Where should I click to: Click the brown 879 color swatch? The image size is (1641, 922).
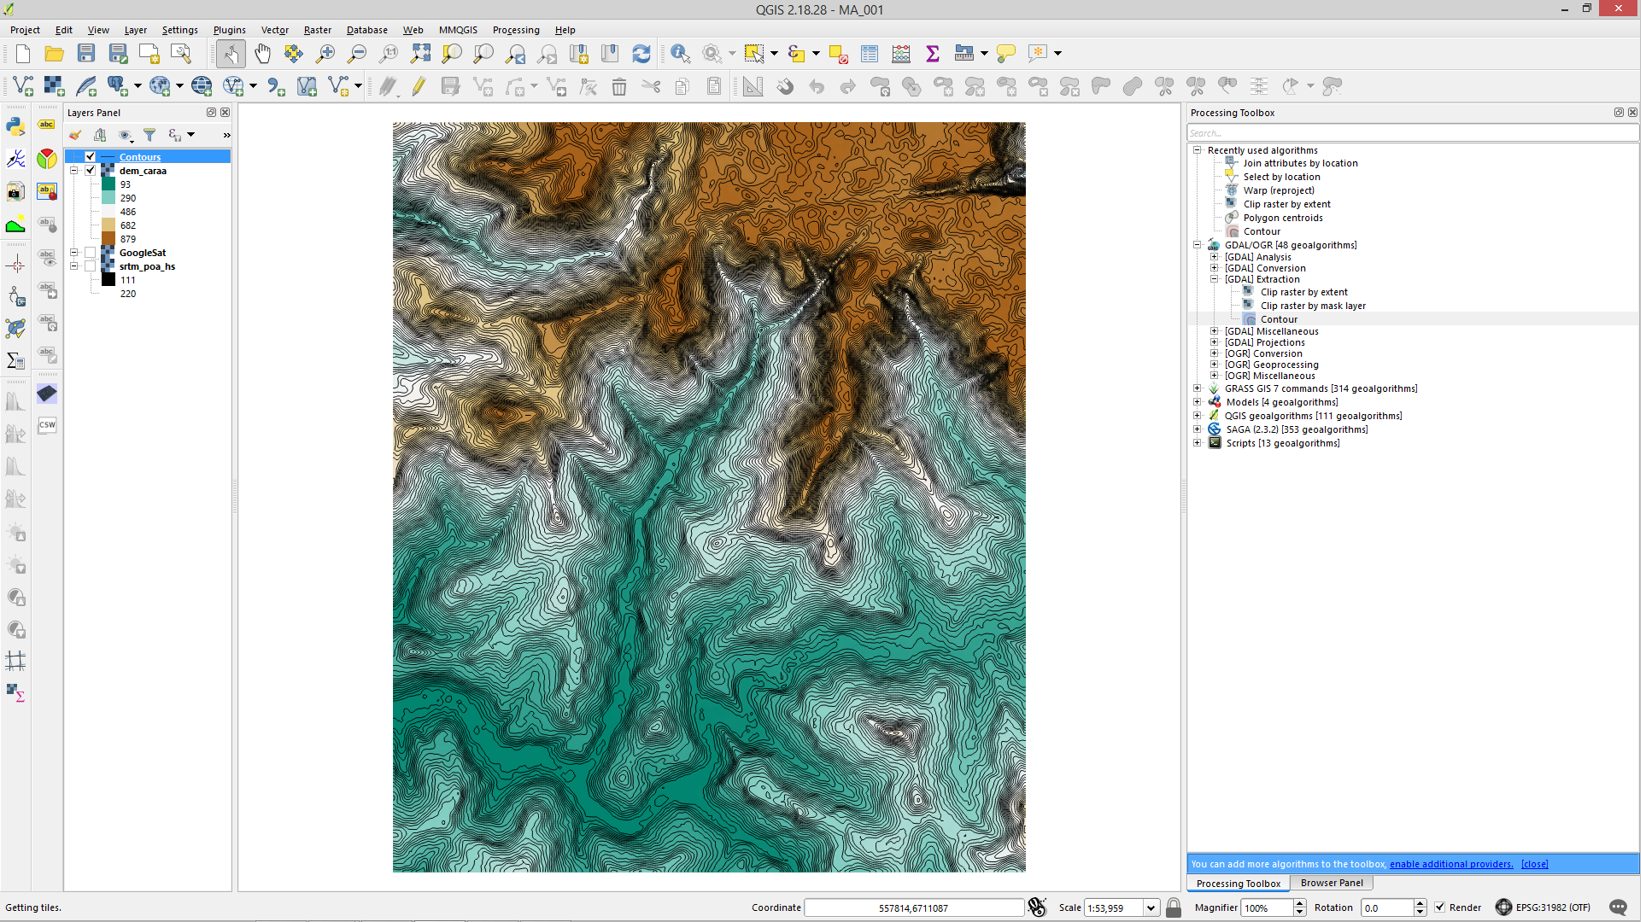click(108, 239)
